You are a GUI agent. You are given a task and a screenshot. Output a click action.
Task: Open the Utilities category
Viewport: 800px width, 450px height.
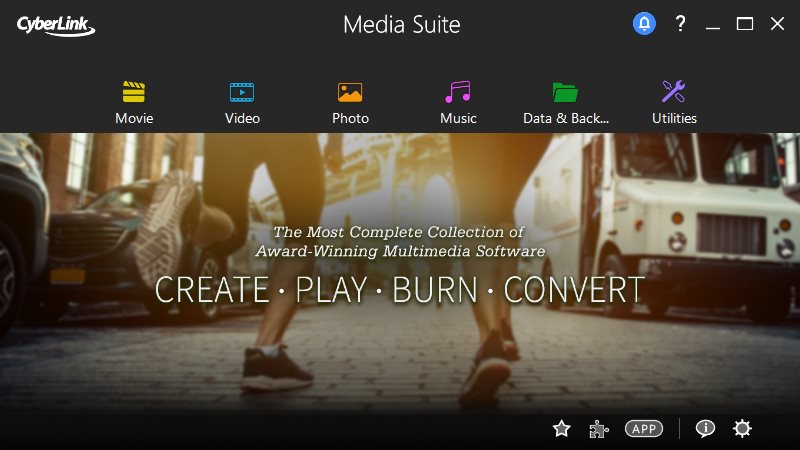(x=674, y=103)
